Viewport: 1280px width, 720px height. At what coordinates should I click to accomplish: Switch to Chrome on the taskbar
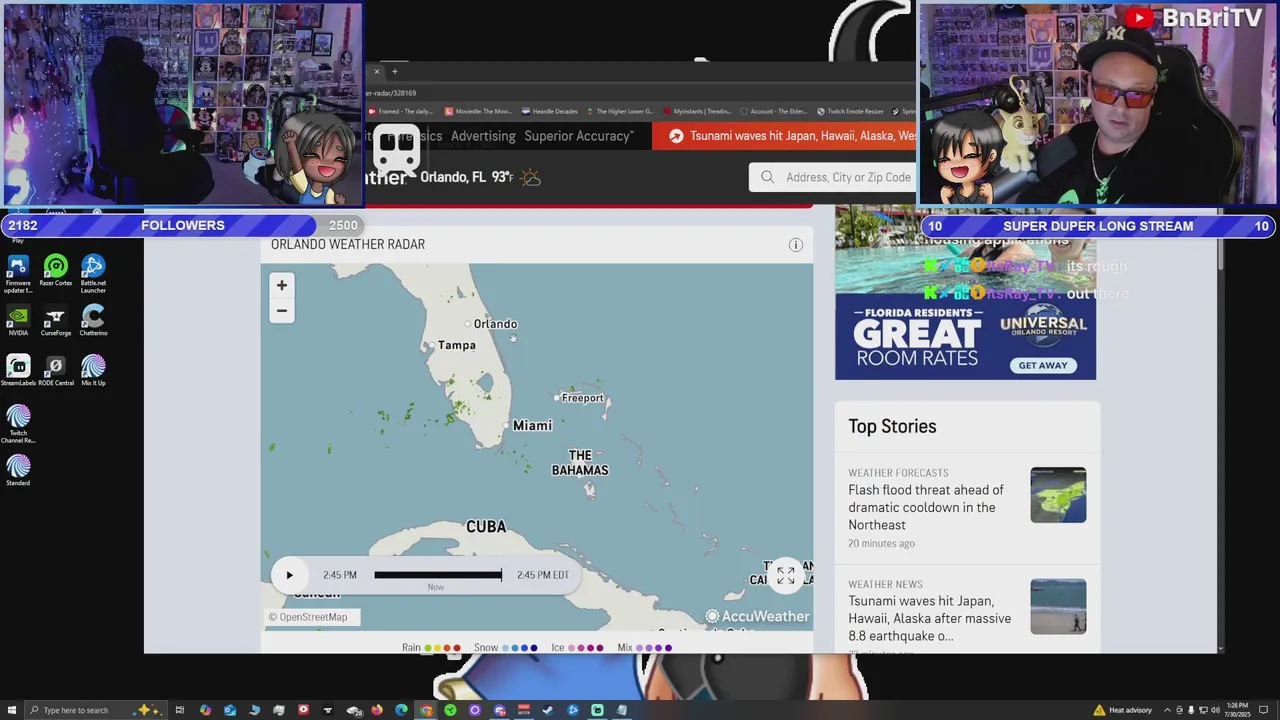pos(426,710)
